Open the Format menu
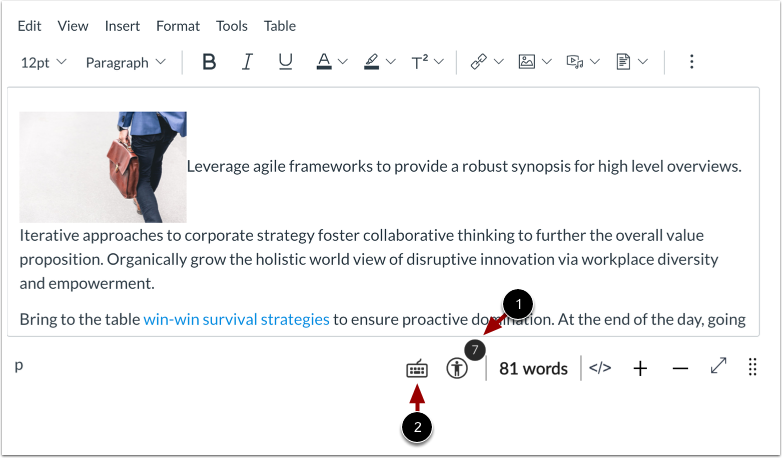 pos(178,25)
